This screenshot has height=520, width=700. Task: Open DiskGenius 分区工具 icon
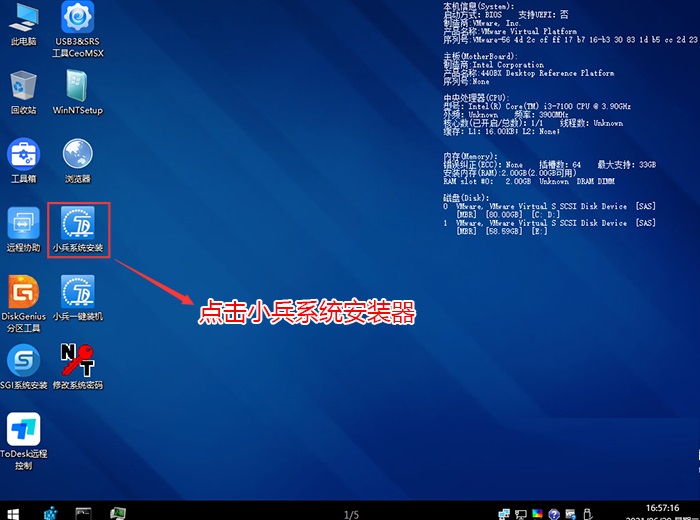tap(23, 304)
